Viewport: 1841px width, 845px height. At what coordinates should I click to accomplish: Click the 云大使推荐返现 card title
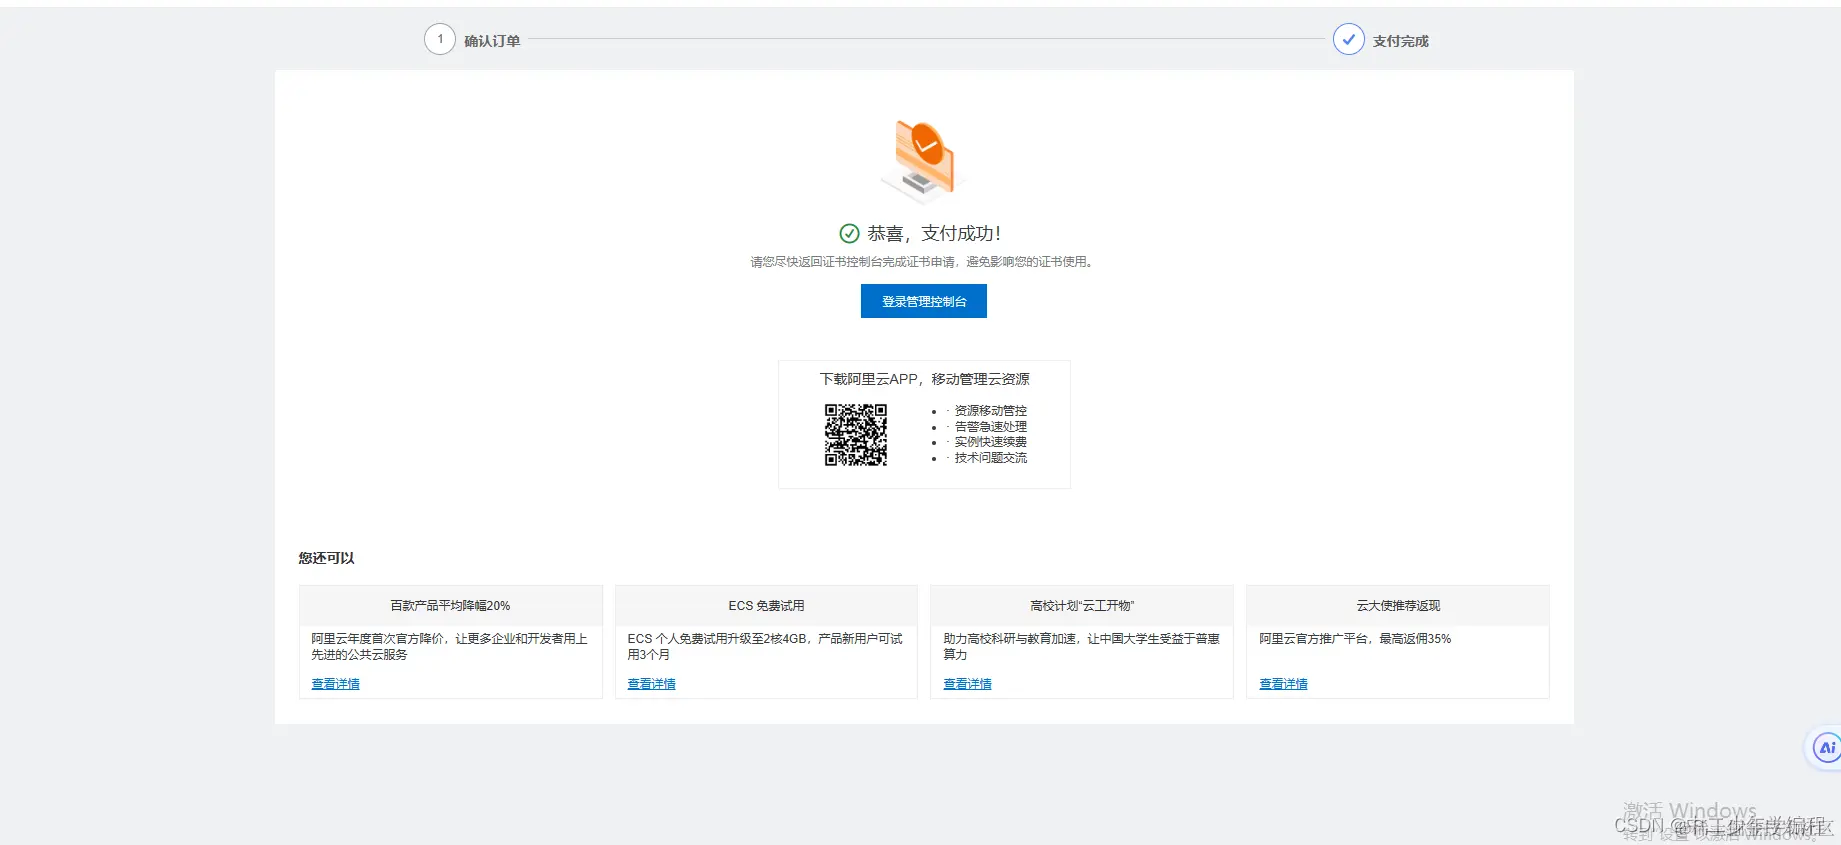click(x=1398, y=606)
